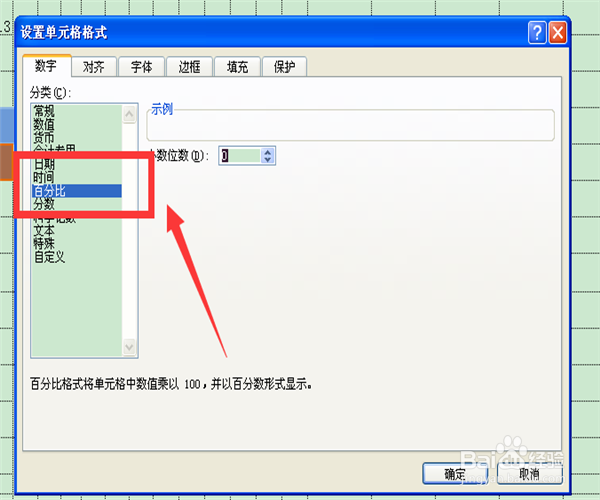Switch to the 边框 tab

(189, 67)
